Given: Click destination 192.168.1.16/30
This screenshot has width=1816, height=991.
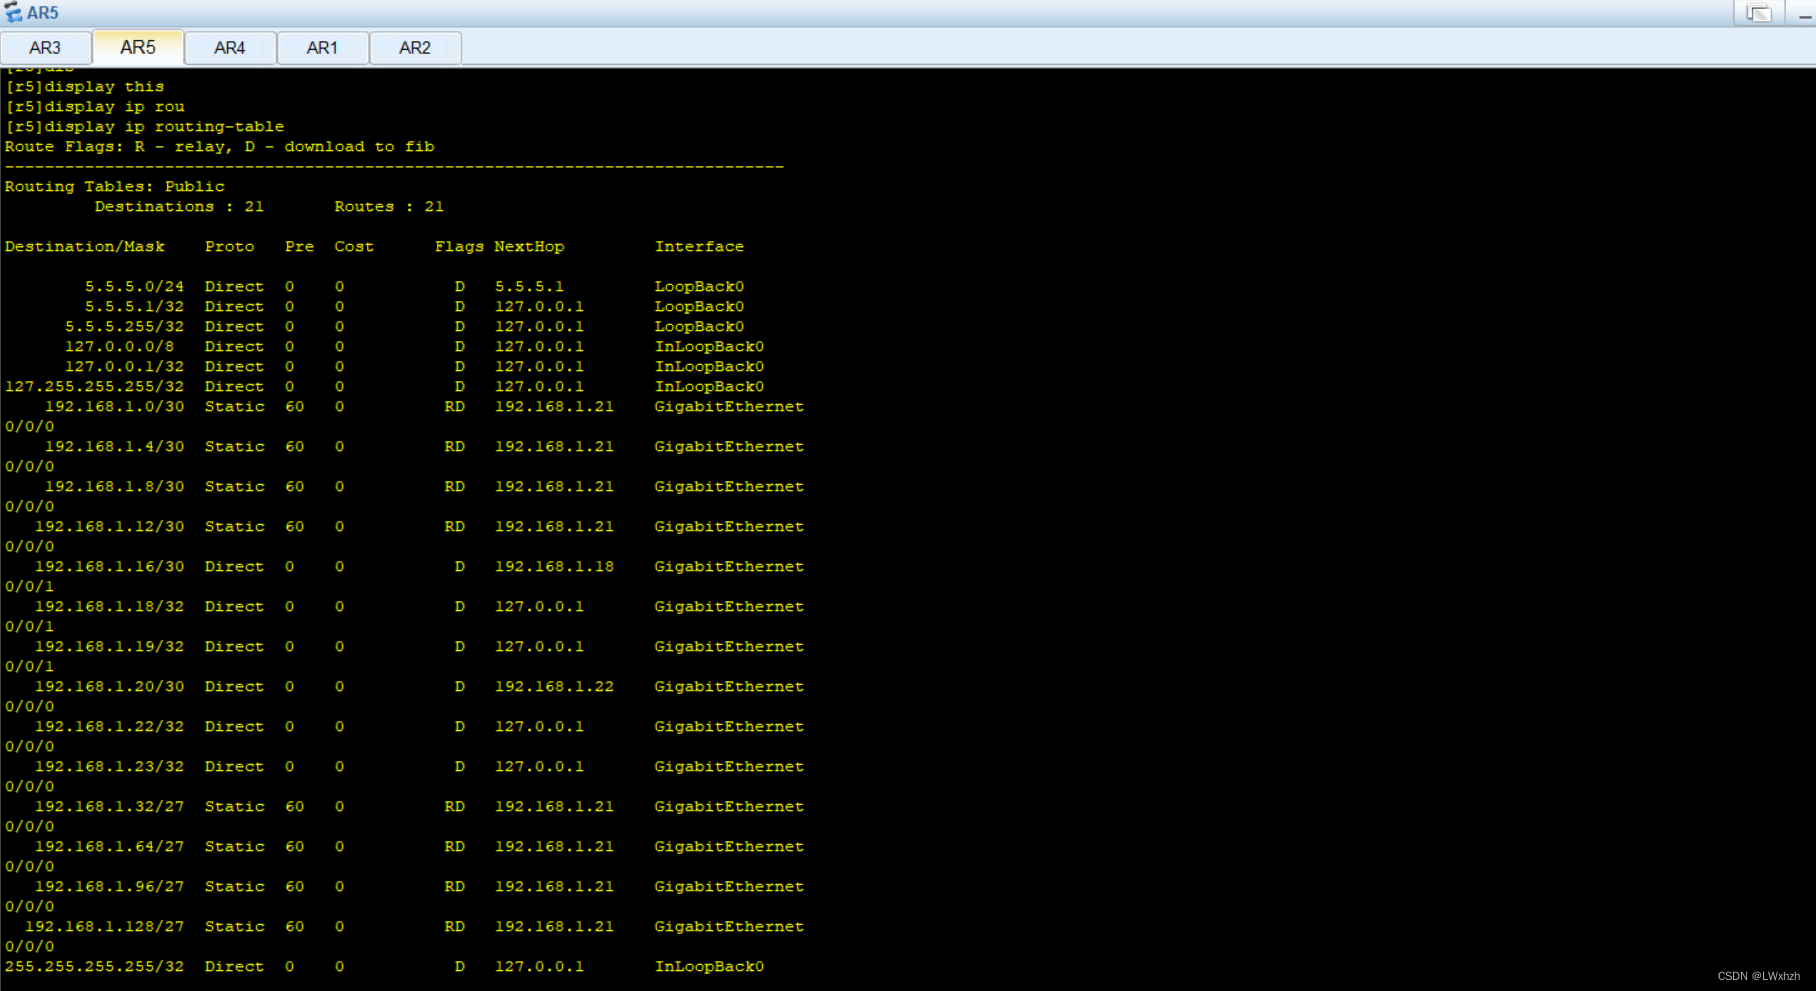Looking at the screenshot, I should pyautogui.click(x=110, y=567).
